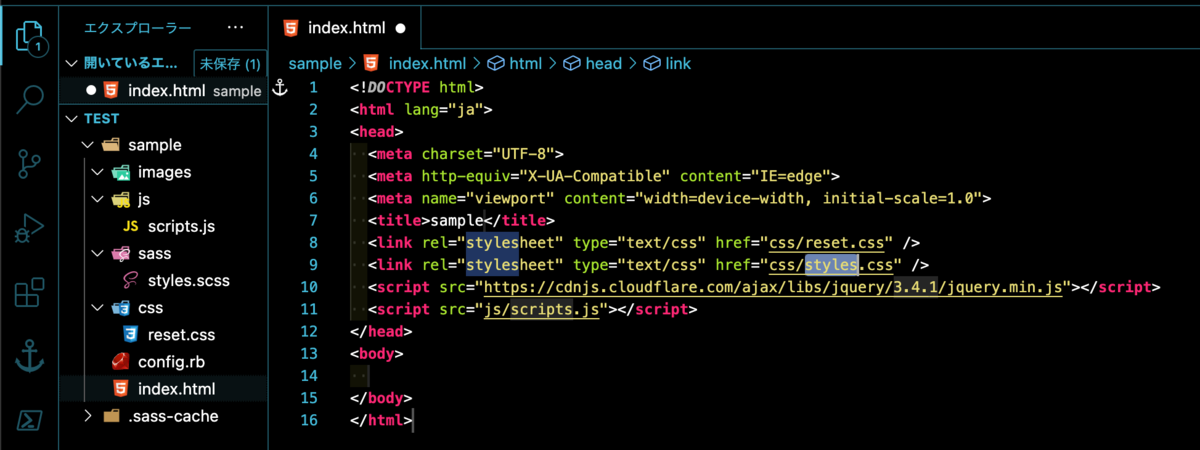Viewport: 1200px width, 450px height.
Task: Collapse the images folder chevron
Action: 97,172
